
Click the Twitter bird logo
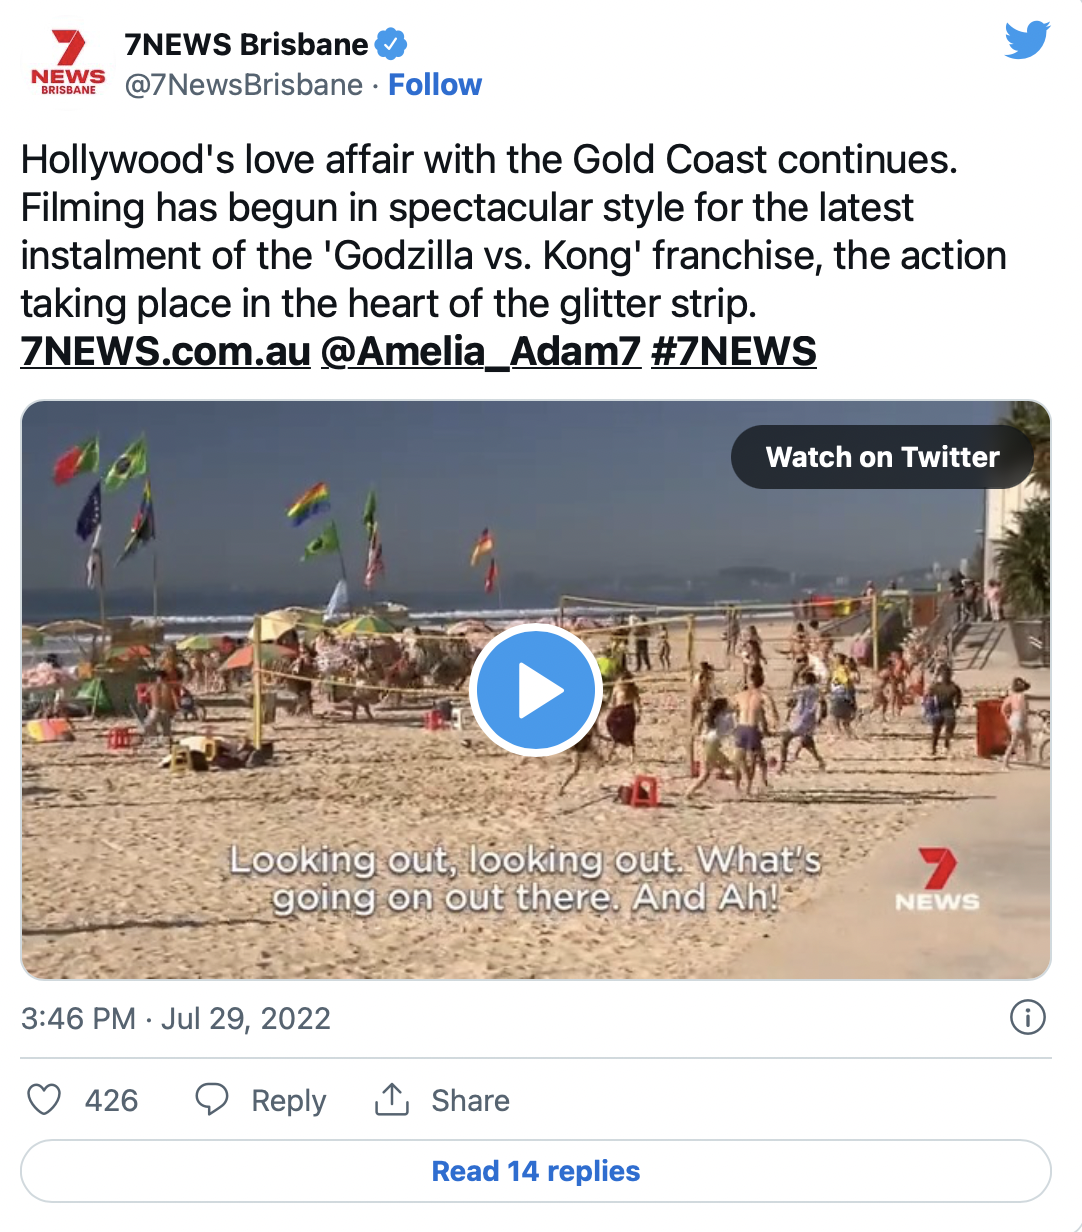point(1027,41)
